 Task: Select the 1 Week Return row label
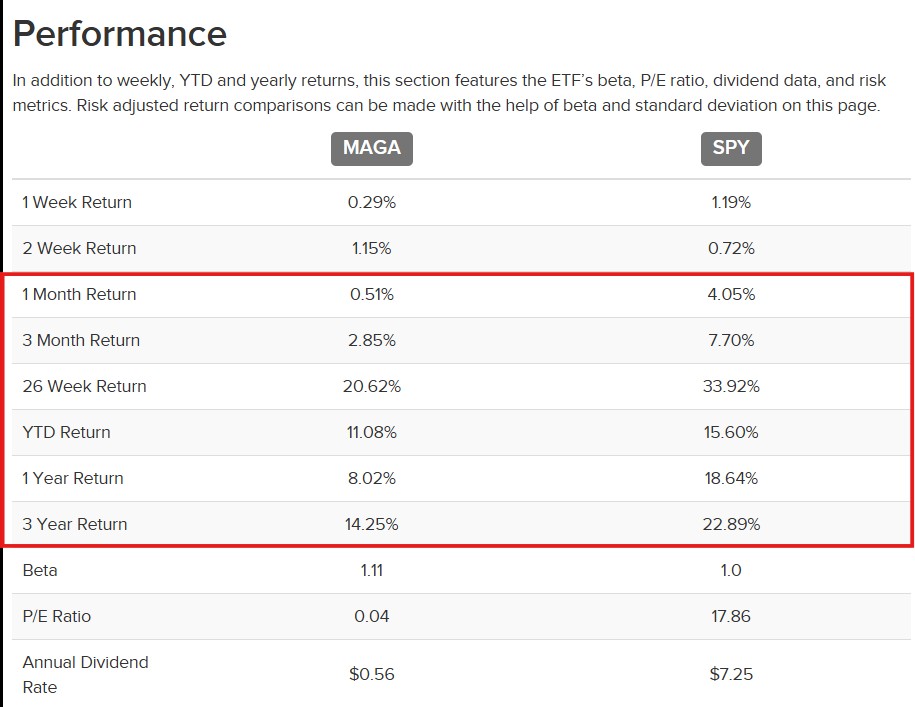point(77,202)
